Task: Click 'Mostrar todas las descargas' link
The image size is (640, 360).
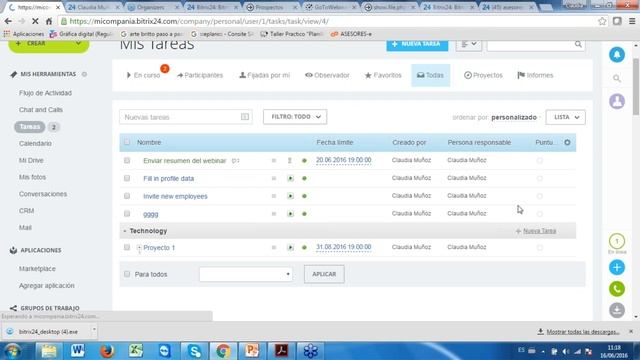Action: (x=583, y=332)
